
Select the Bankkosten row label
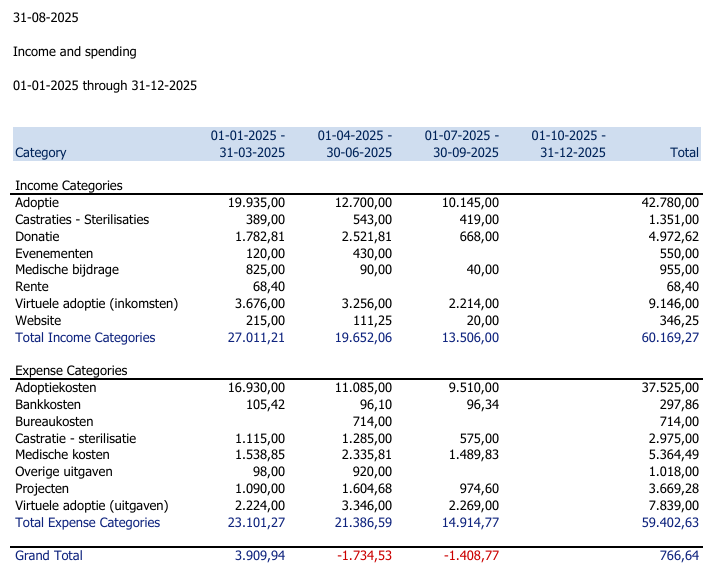[x=48, y=404]
